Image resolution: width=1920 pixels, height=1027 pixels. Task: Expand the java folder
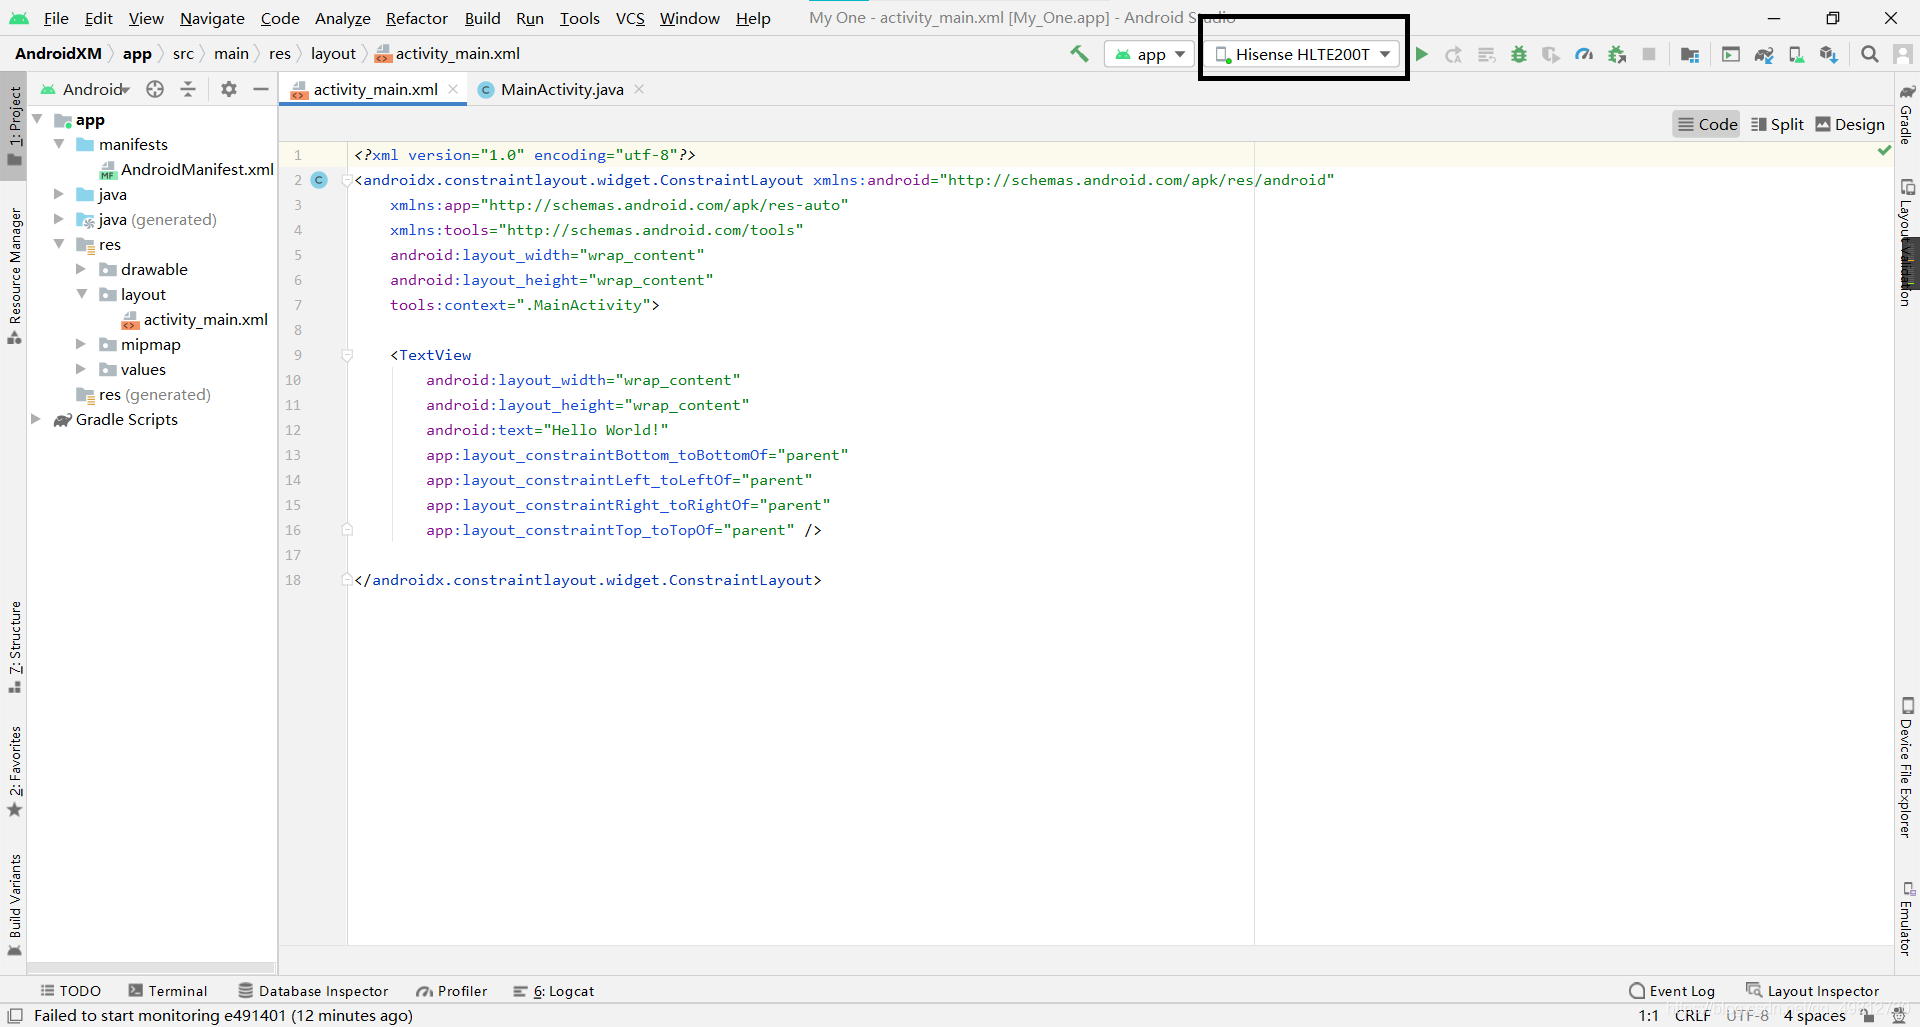(59, 194)
